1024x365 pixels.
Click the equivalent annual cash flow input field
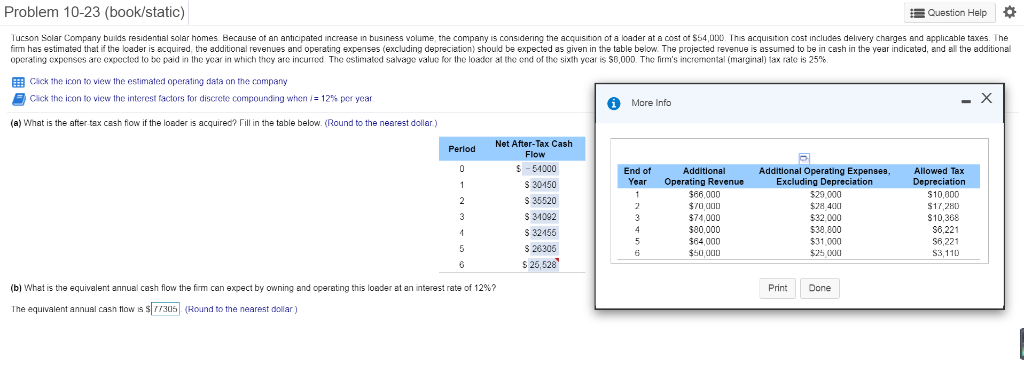click(x=165, y=309)
